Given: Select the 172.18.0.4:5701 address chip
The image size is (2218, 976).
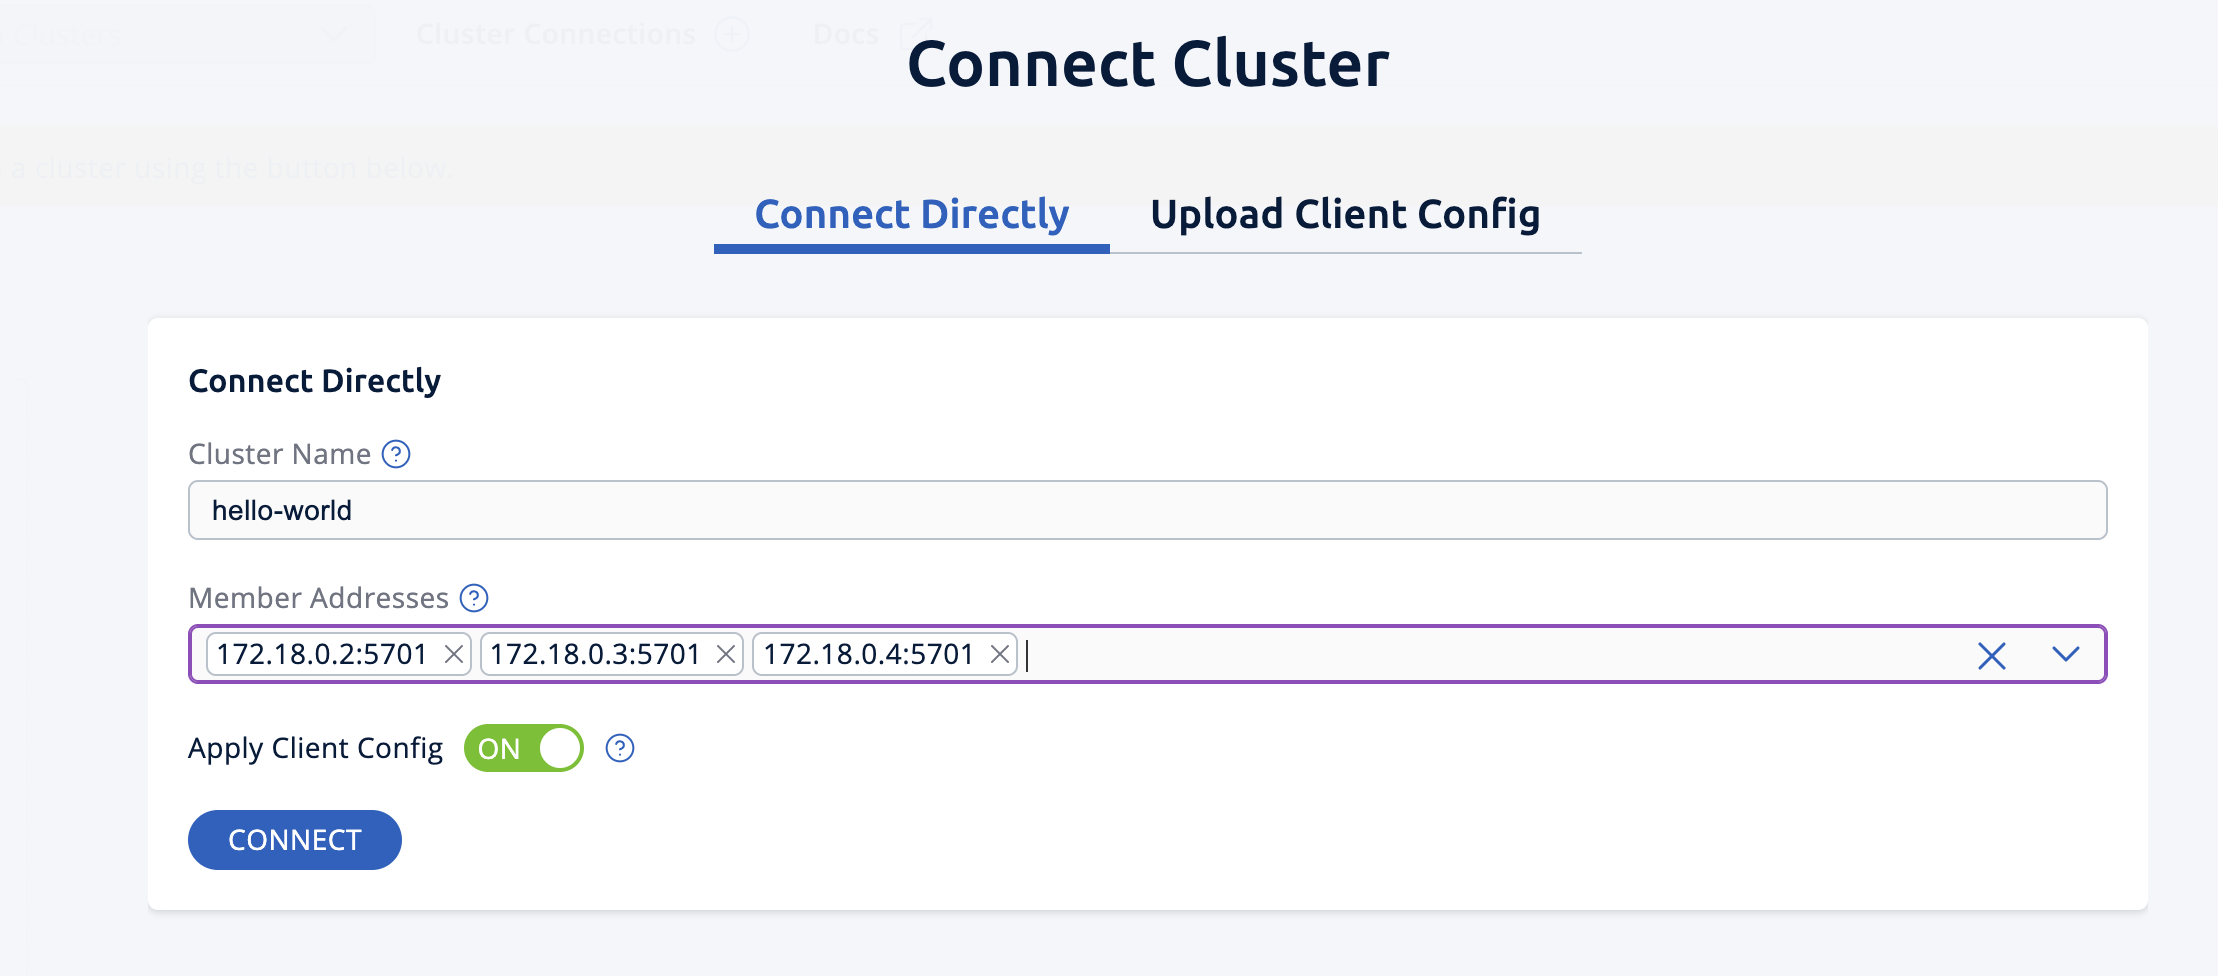Looking at the screenshot, I should coord(868,654).
